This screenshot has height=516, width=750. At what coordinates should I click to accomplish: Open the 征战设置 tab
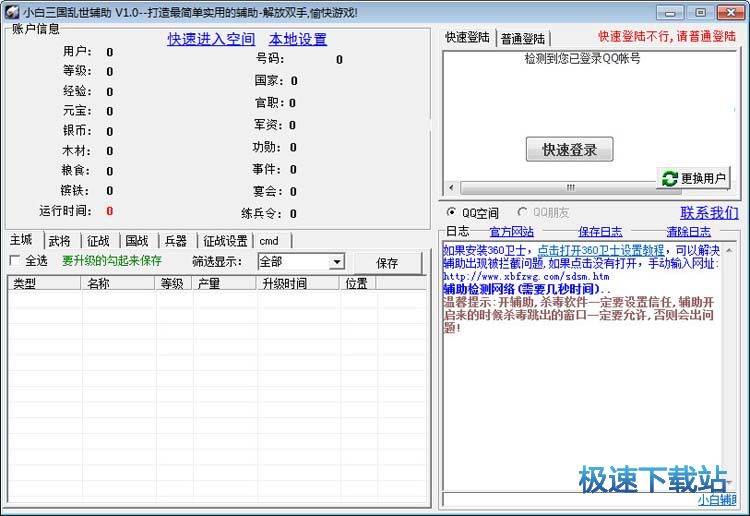[x=225, y=241]
